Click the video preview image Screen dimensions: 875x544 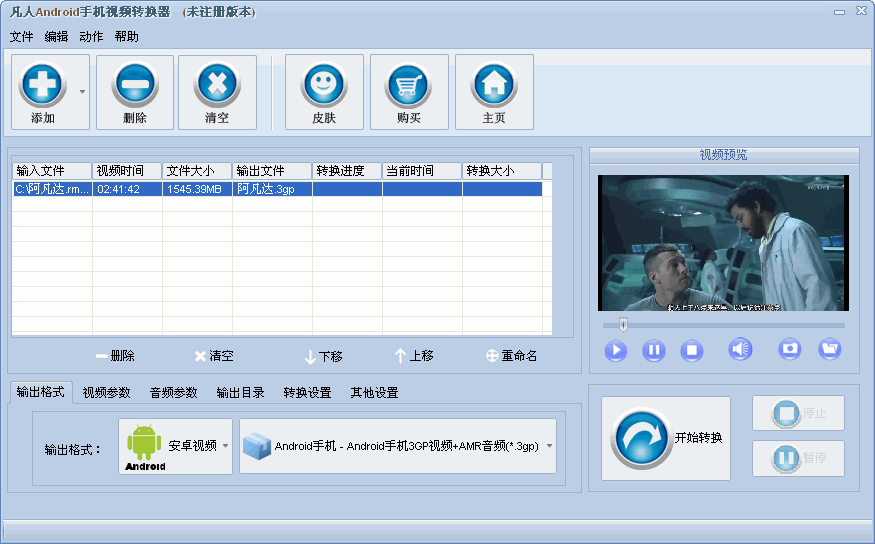tap(723, 243)
